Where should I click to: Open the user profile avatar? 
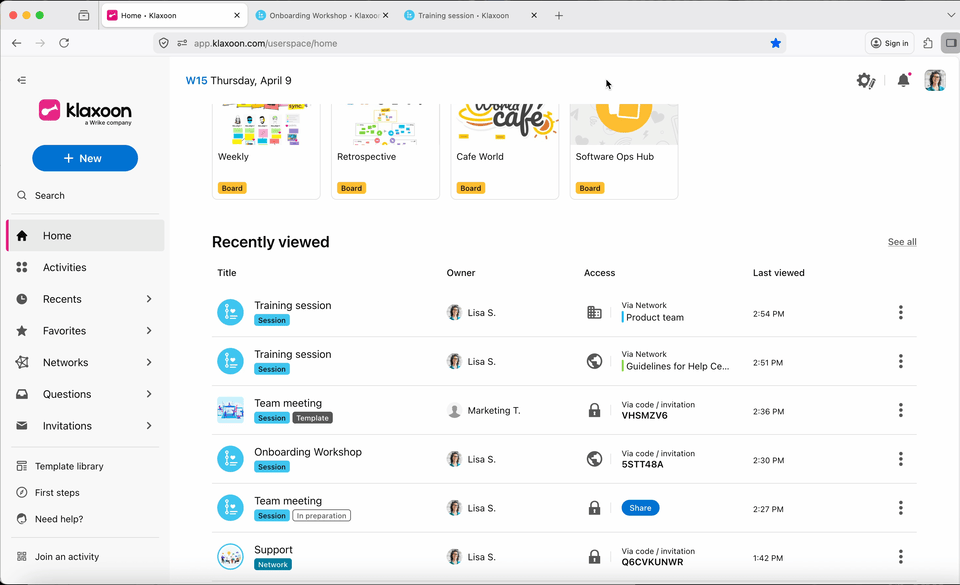point(934,80)
